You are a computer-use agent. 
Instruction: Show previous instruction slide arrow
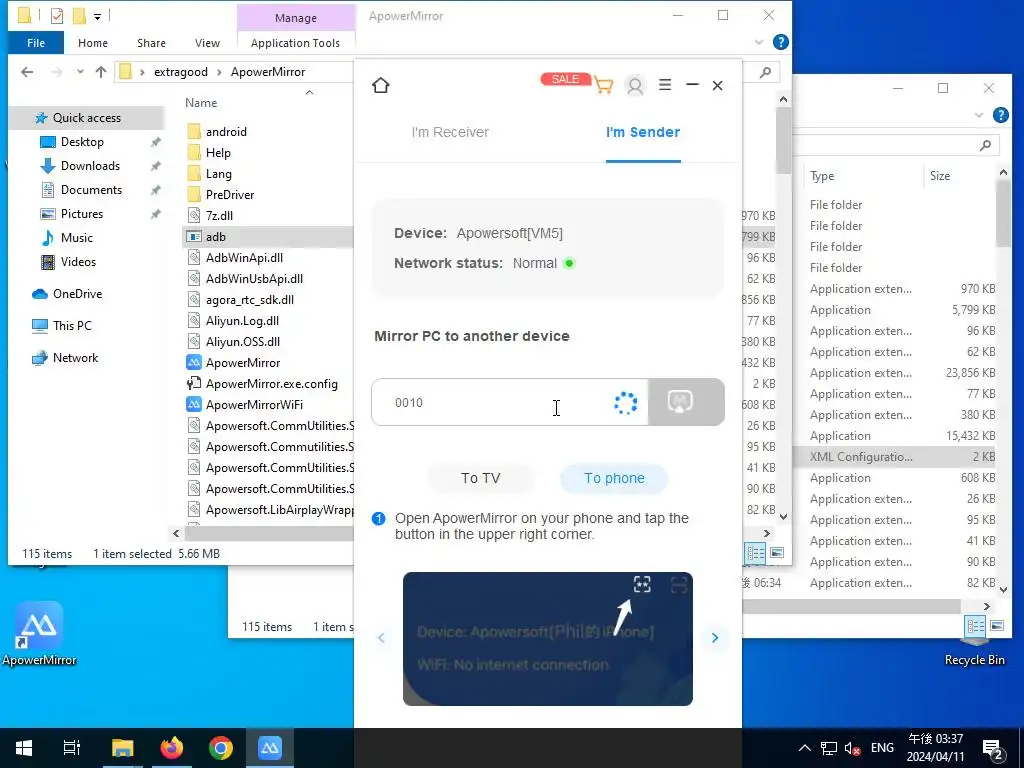click(381, 637)
